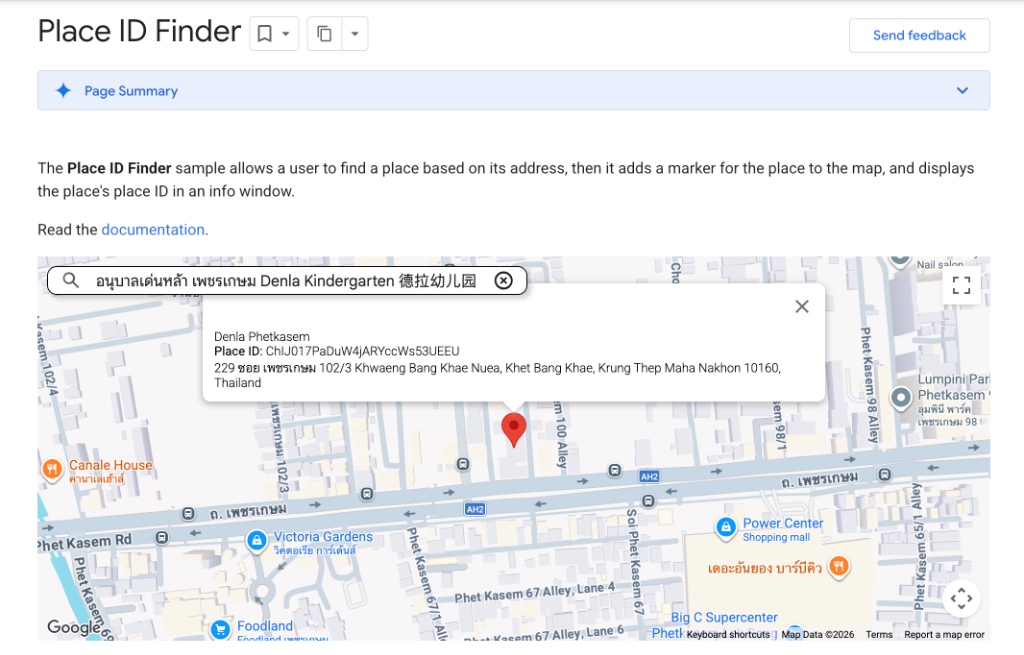Open Keyboard shortcuts on map

pyautogui.click(x=728, y=635)
